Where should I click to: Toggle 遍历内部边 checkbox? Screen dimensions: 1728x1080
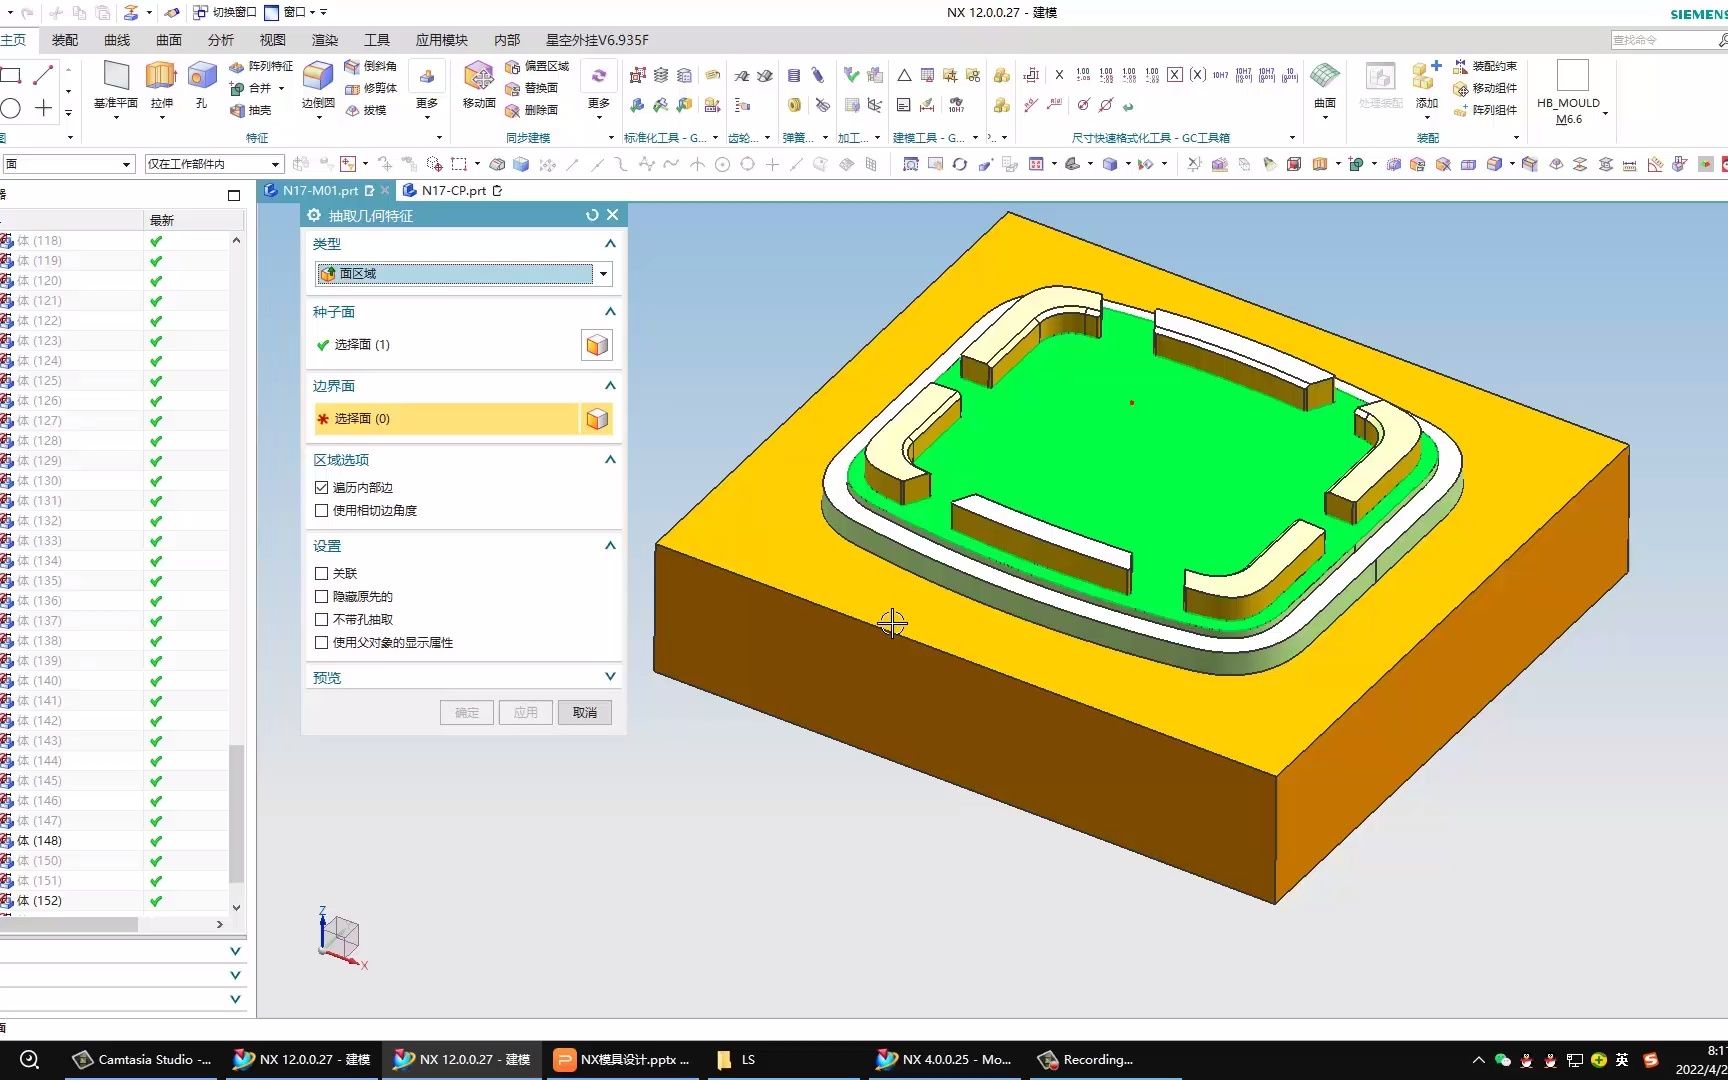pyautogui.click(x=321, y=487)
